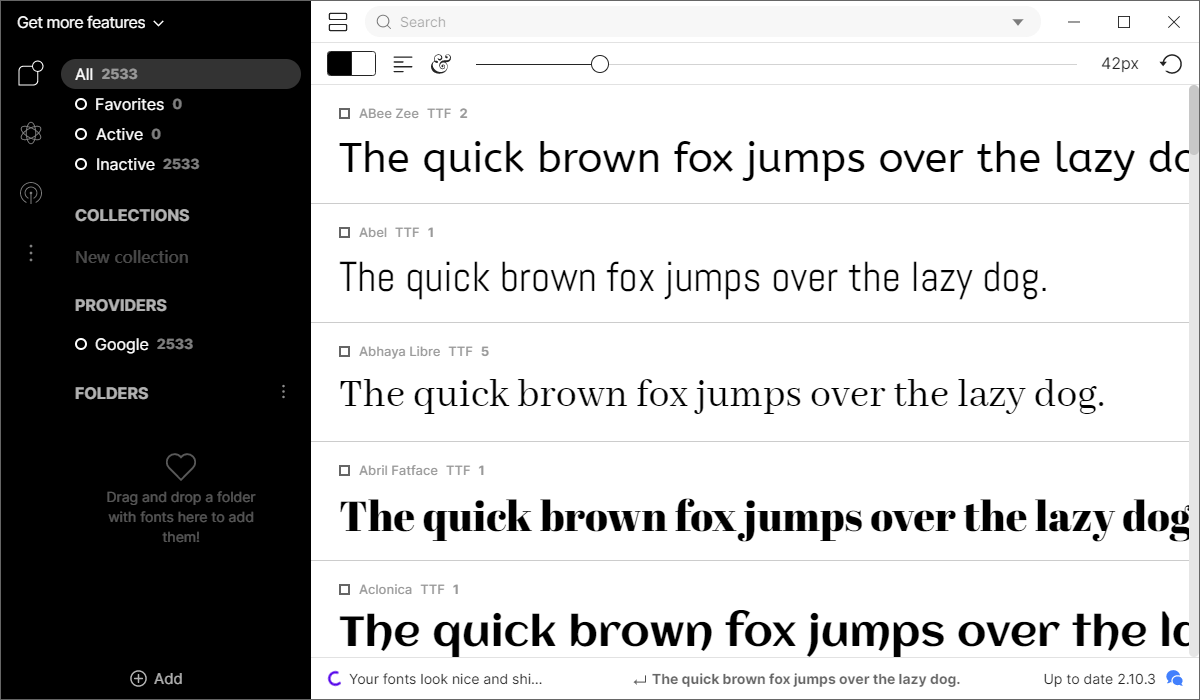The width and height of the screenshot is (1200, 700).
Task: Open the sidebar three-dot overflow menu
Action: (x=30, y=253)
